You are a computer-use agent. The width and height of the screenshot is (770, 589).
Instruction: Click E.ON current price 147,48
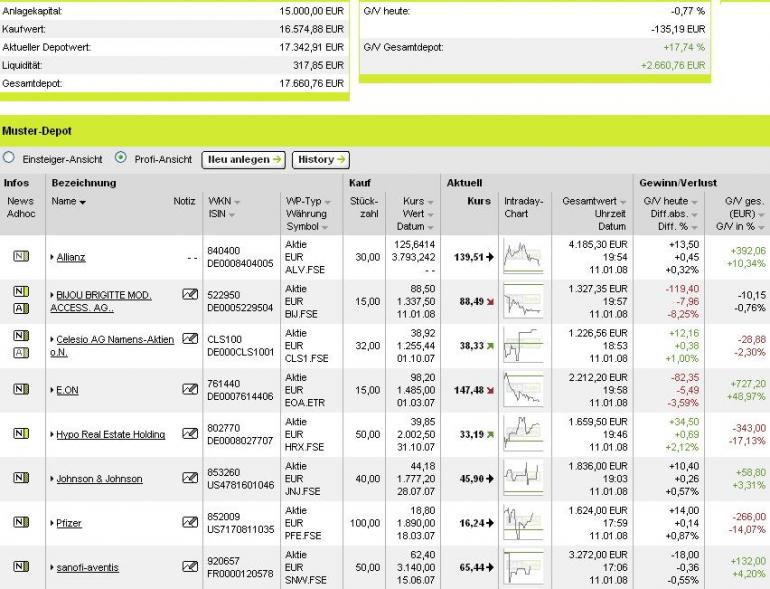point(468,390)
